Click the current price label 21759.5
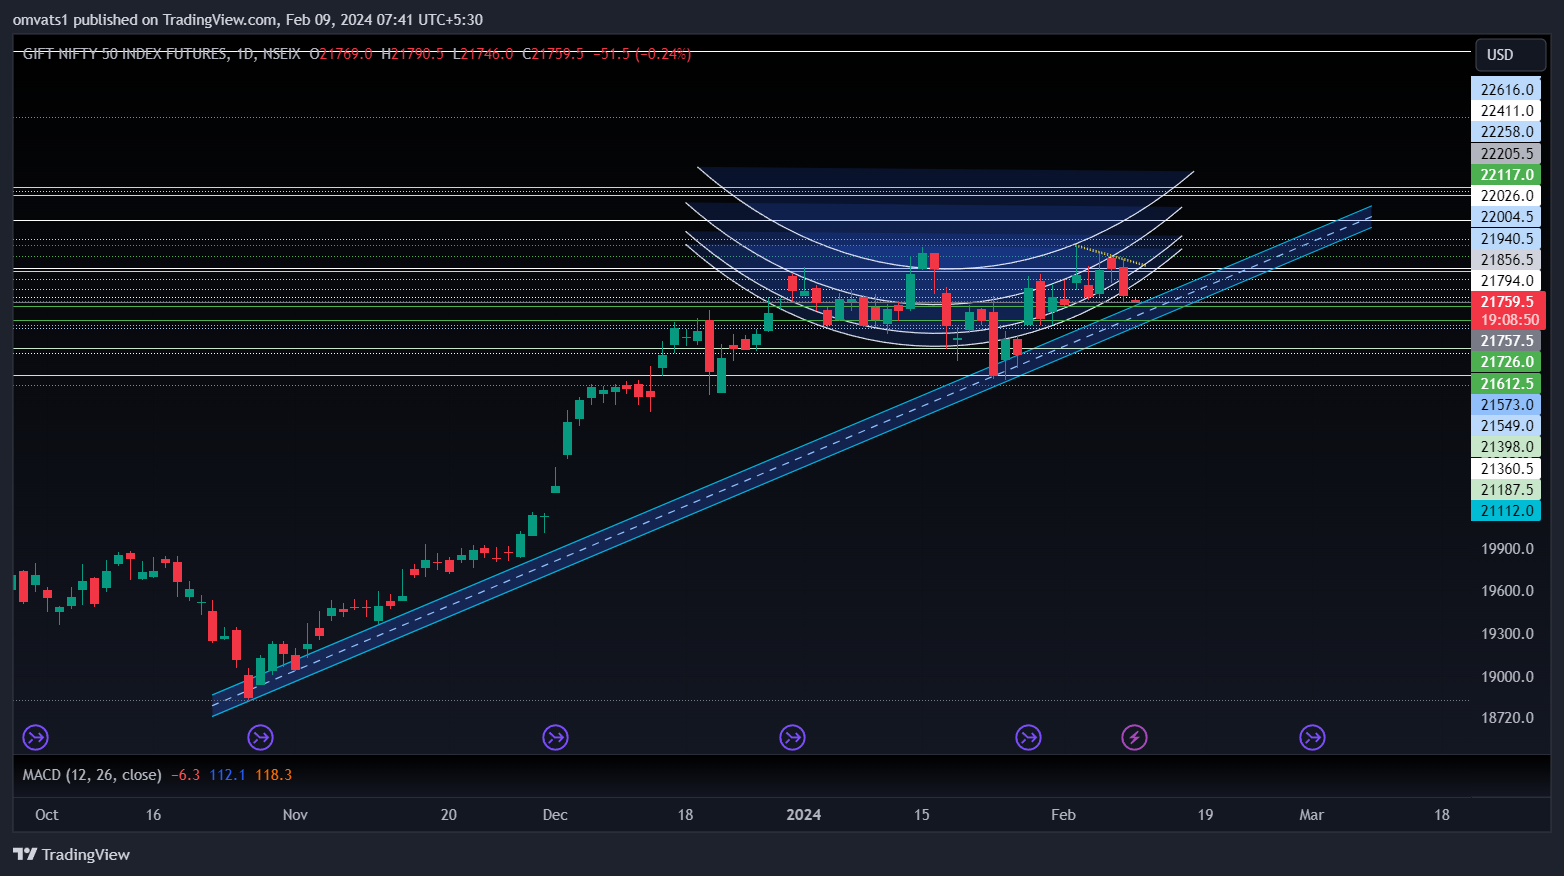1564x876 pixels. [x=1507, y=302]
